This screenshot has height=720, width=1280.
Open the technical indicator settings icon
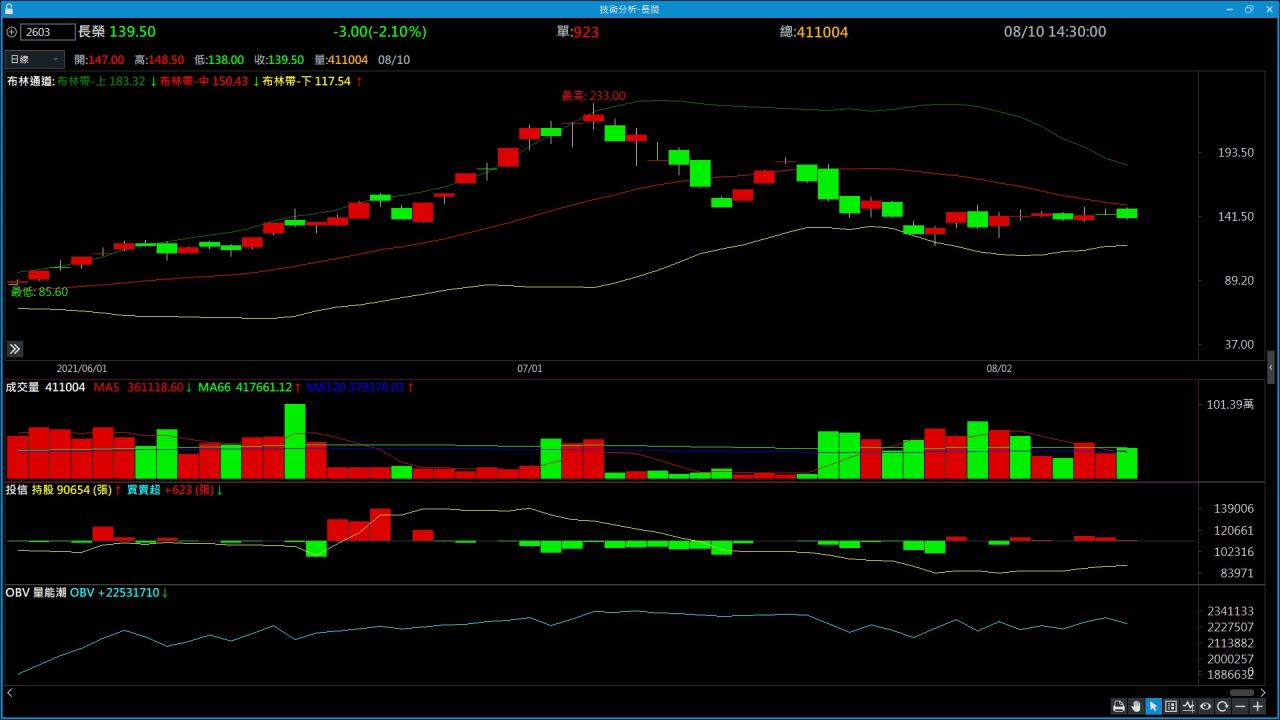tap(1188, 707)
